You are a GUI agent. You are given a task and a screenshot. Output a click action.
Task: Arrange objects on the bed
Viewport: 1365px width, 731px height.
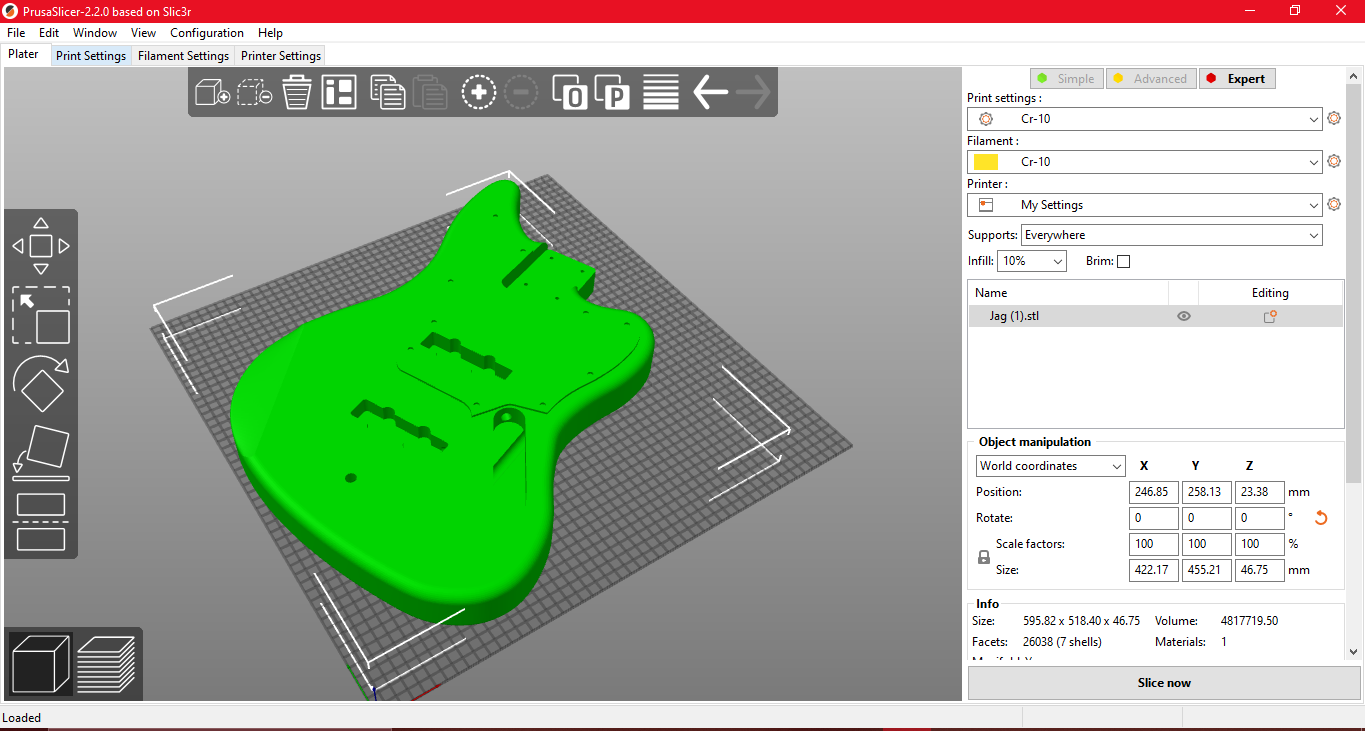pyautogui.click(x=339, y=92)
